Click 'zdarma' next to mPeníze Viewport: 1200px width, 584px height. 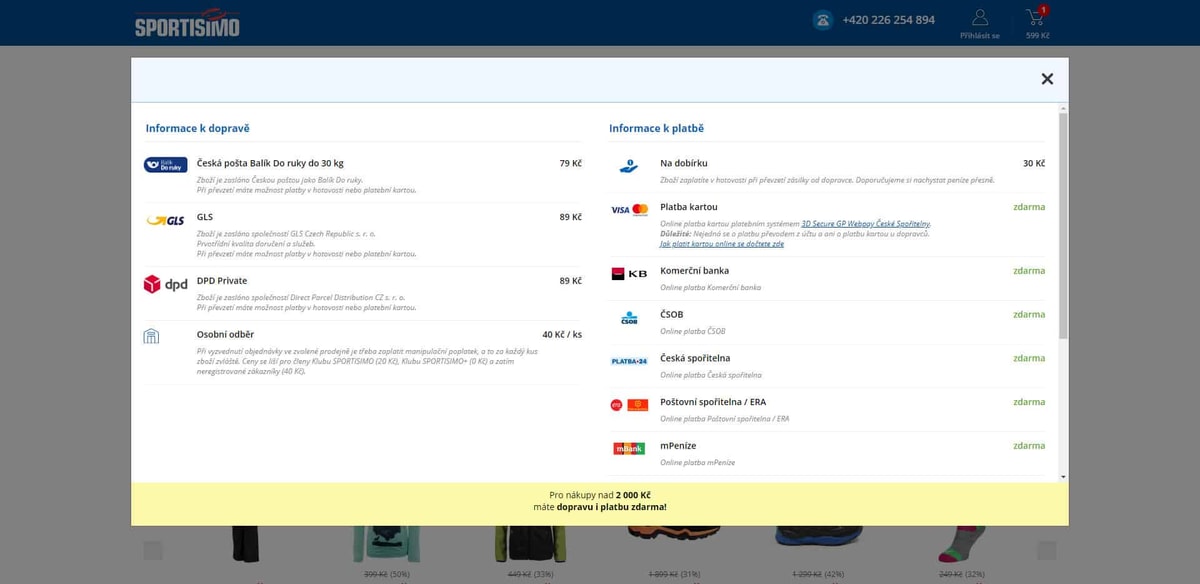tap(1029, 446)
